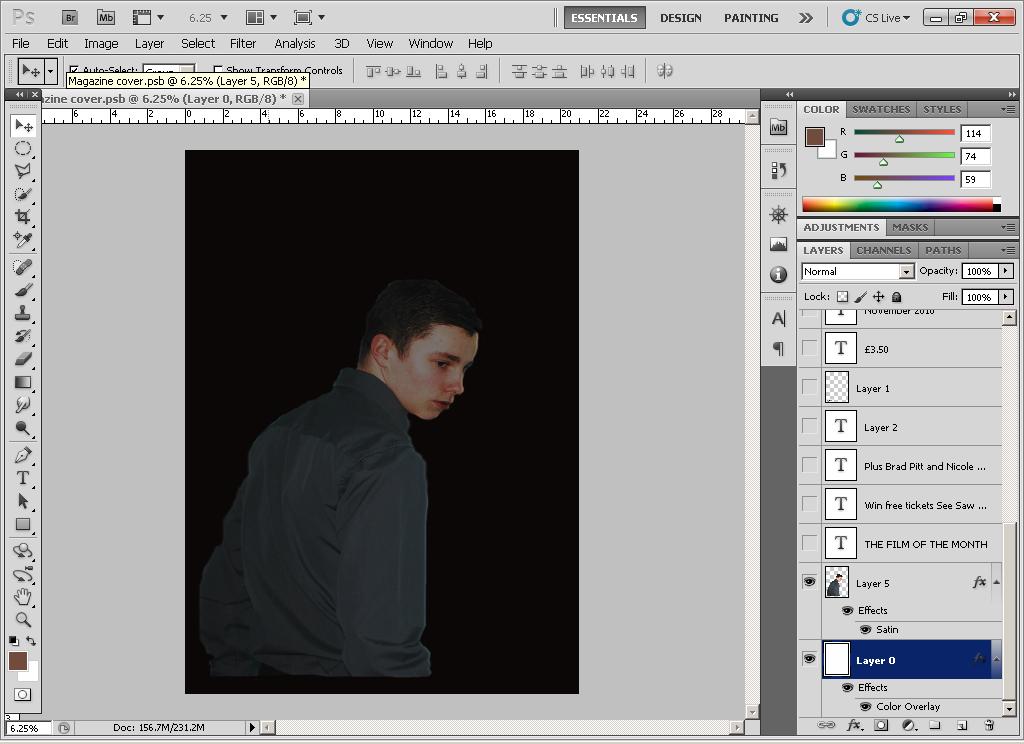
Task: Open the Layer menu
Action: point(149,44)
